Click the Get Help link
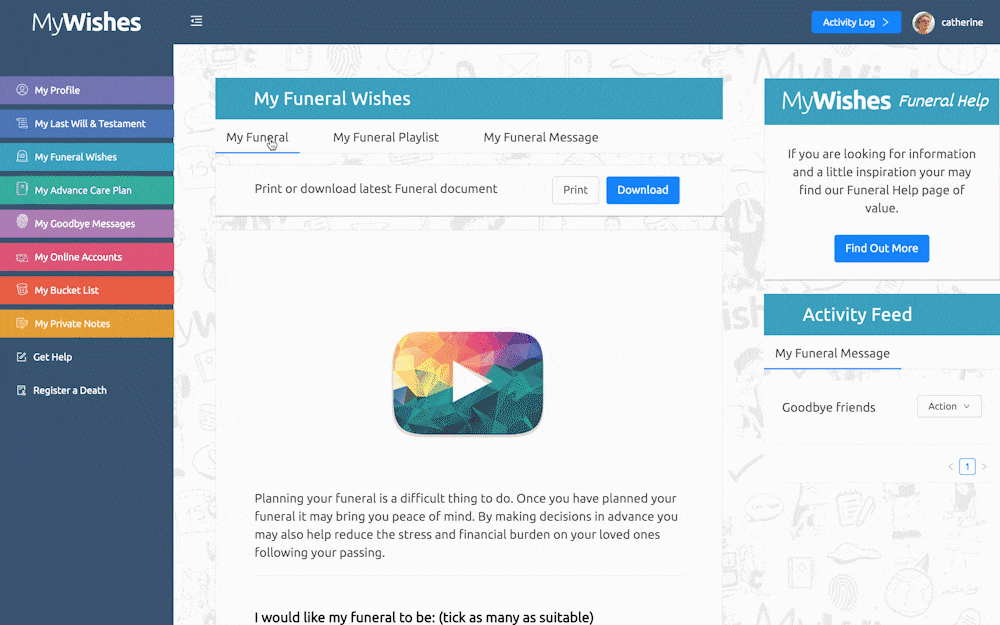Viewport: 1000px width, 625px height. [x=52, y=357]
